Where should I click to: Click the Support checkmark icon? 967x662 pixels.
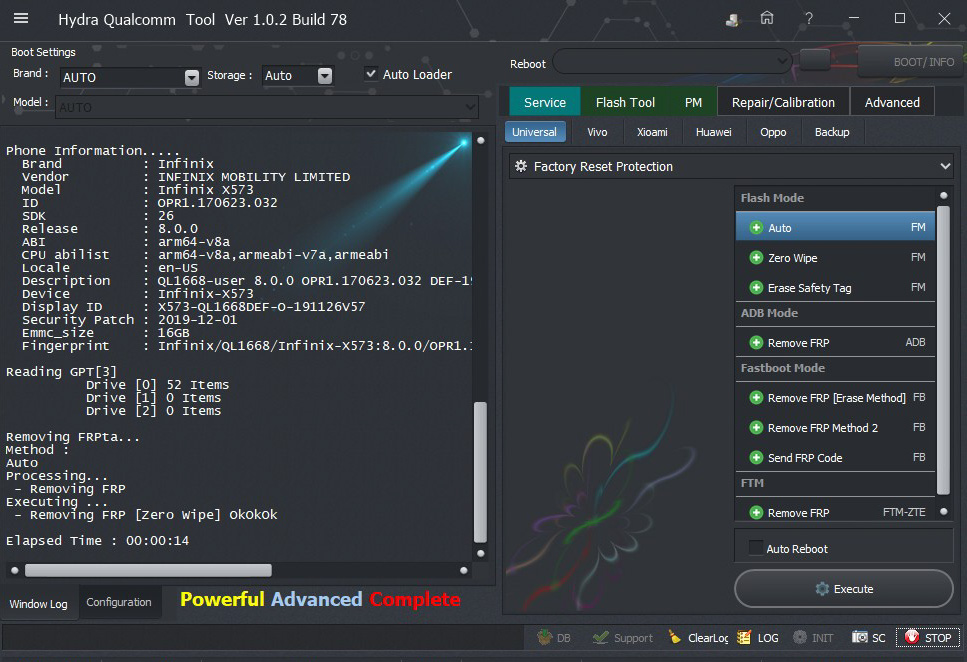point(600,637)
